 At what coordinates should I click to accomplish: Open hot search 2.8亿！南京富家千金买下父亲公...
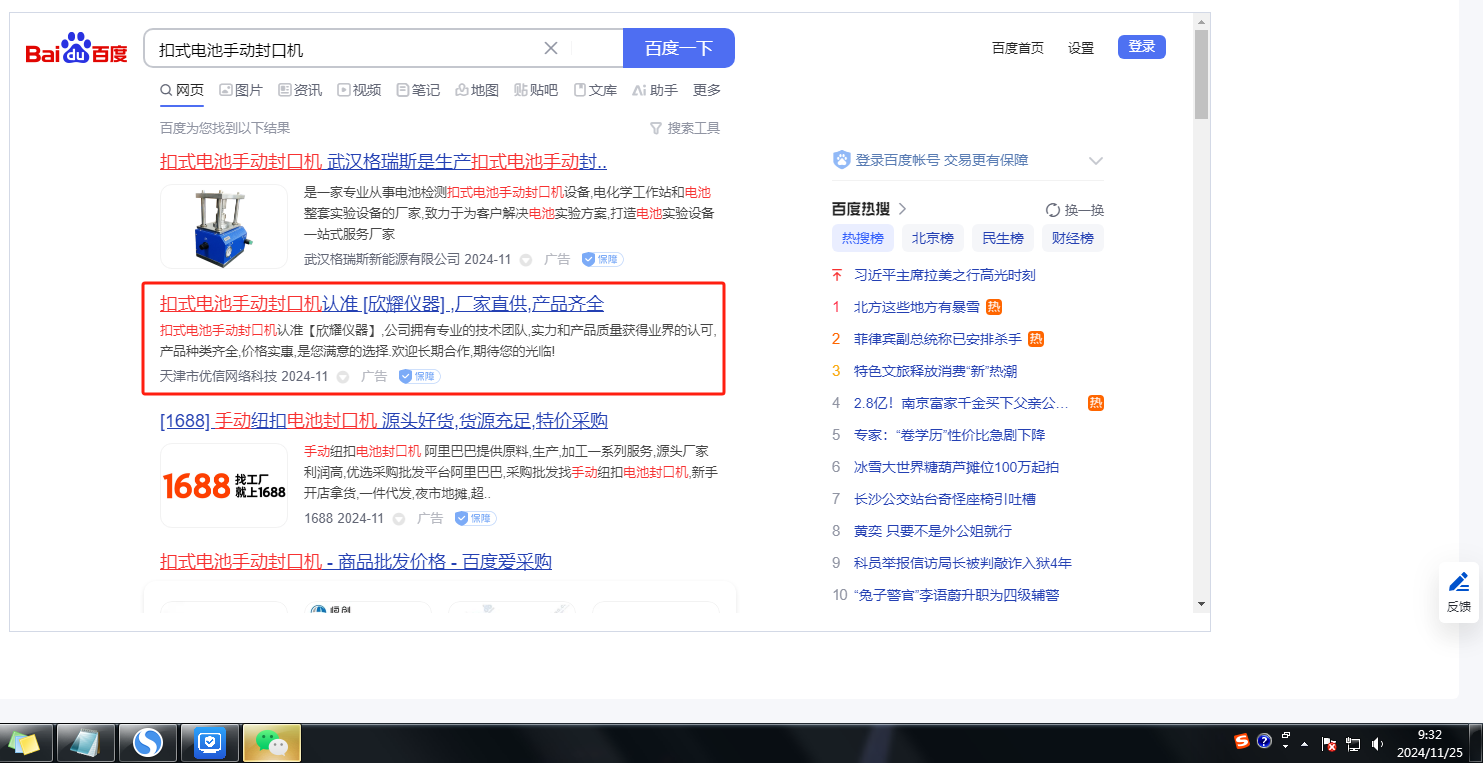click(961, 403)
